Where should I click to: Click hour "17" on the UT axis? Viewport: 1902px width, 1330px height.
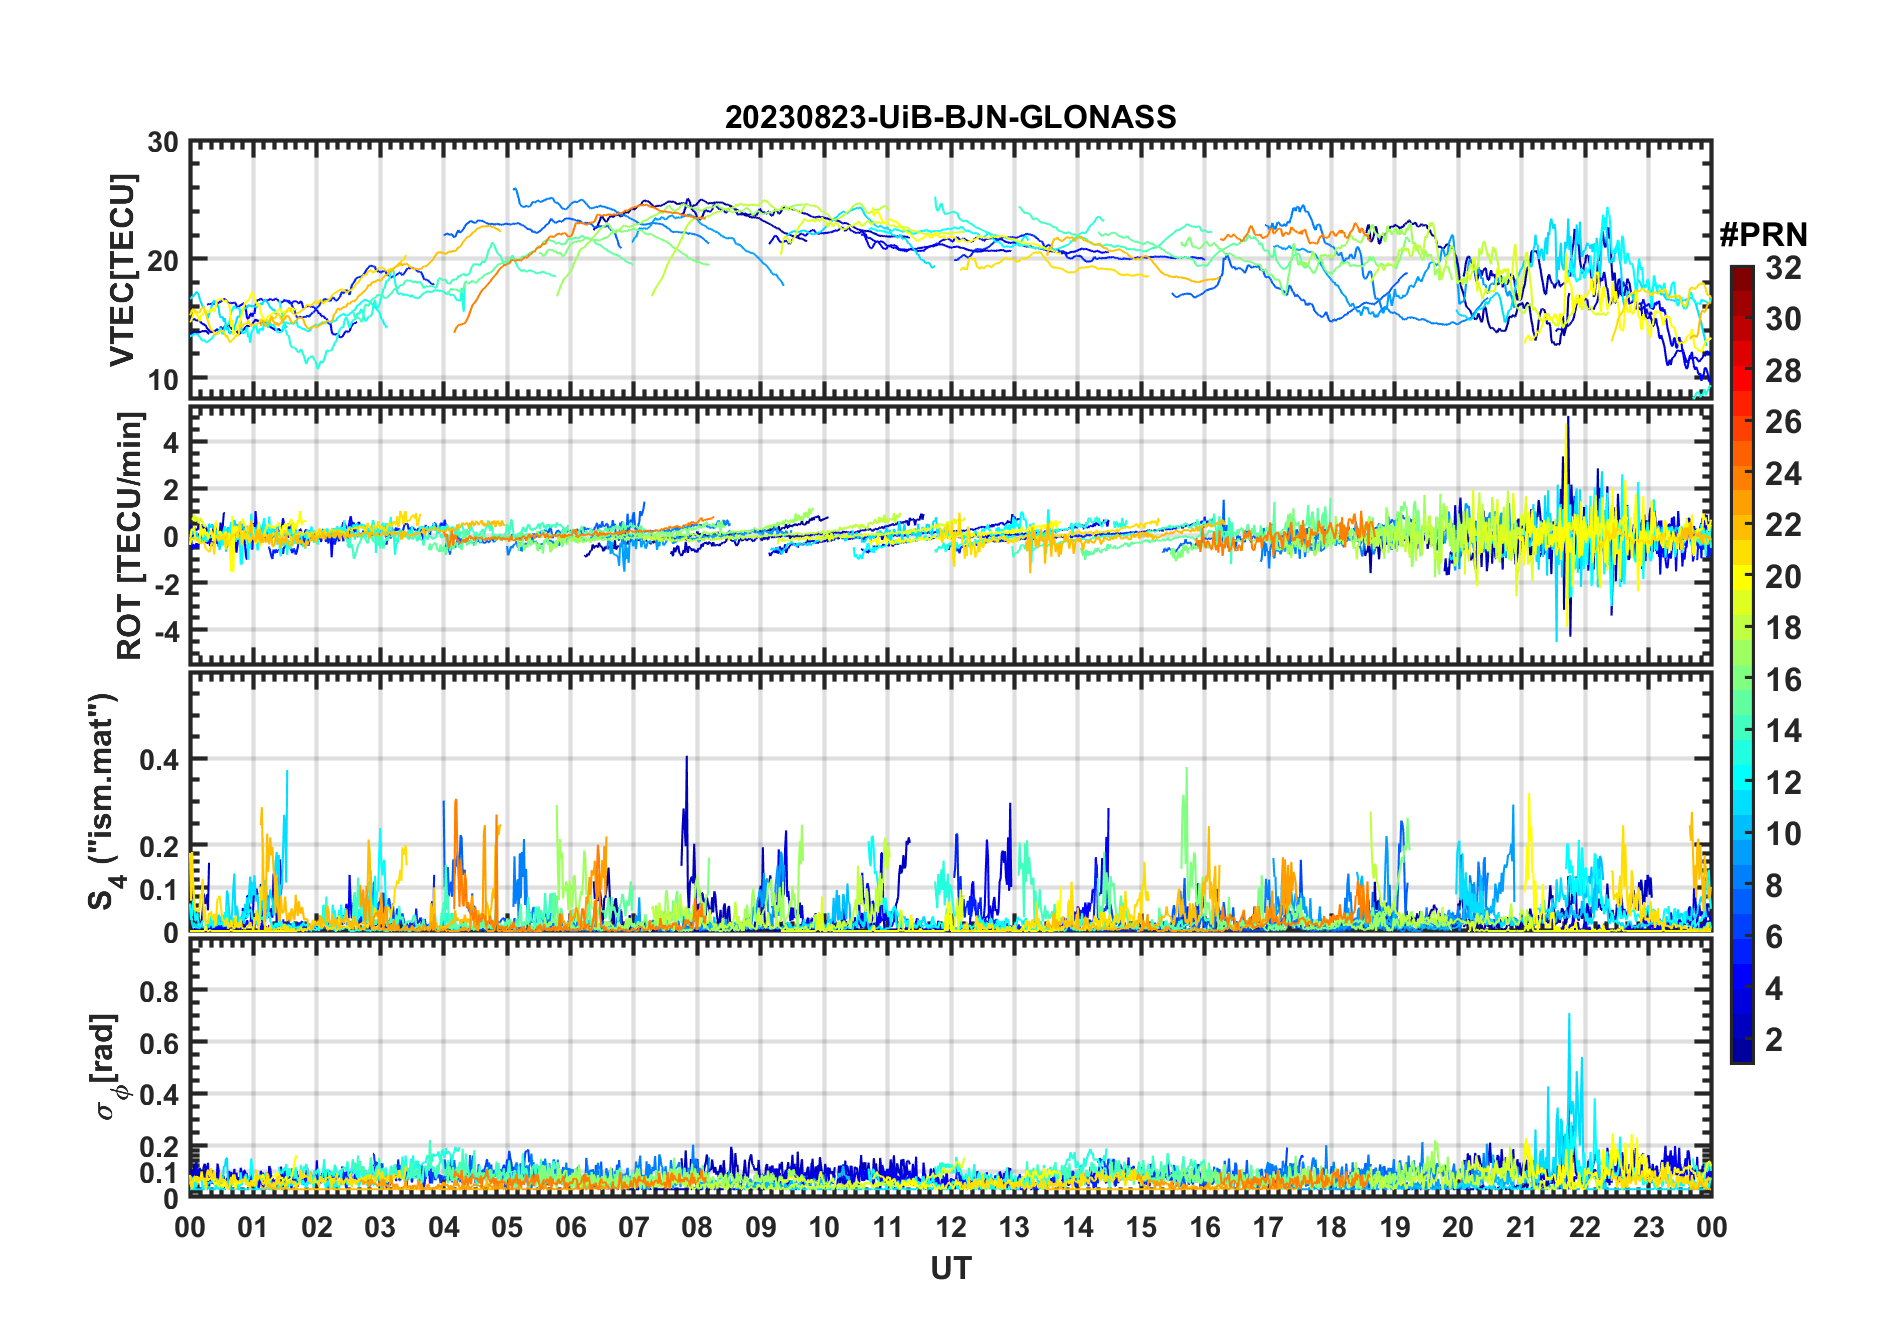(1268, 1227)
